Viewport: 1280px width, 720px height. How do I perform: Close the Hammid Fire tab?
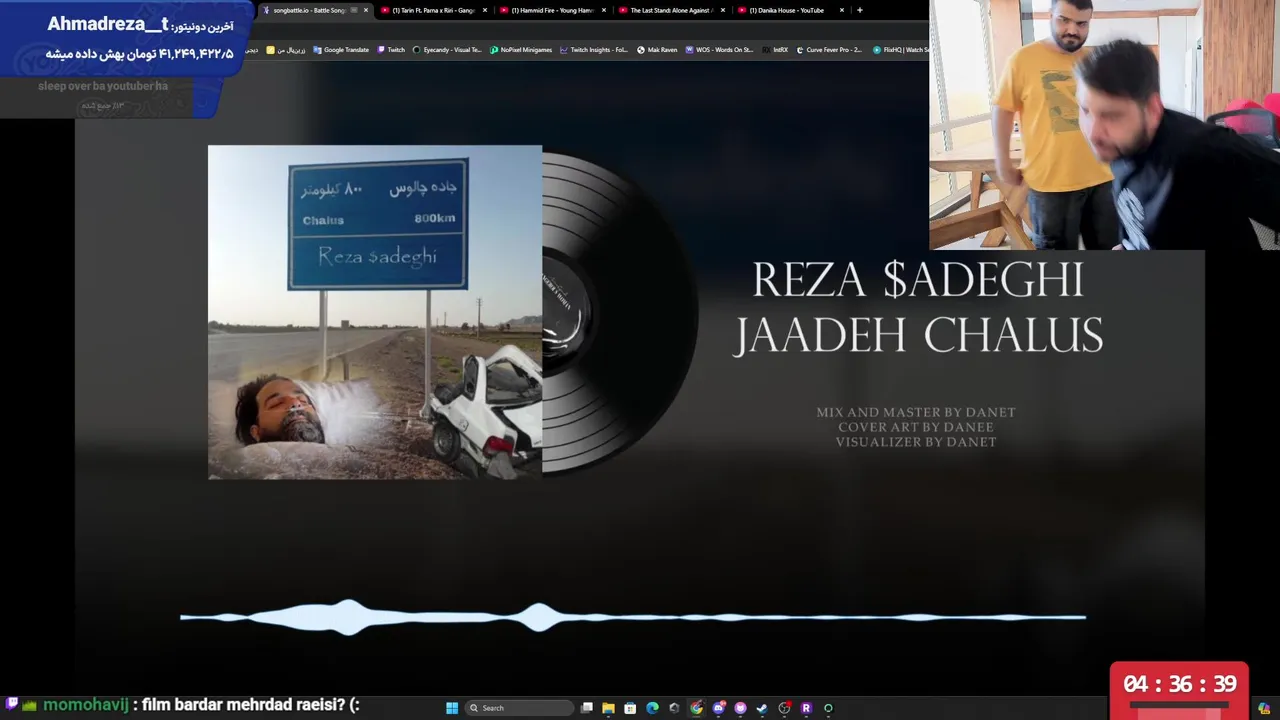click(x=604, y=10)
